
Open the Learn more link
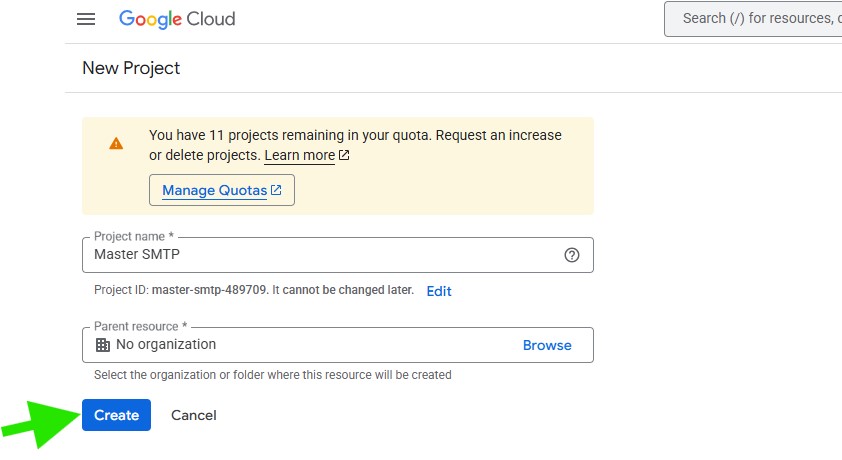[x=299, y=156]
